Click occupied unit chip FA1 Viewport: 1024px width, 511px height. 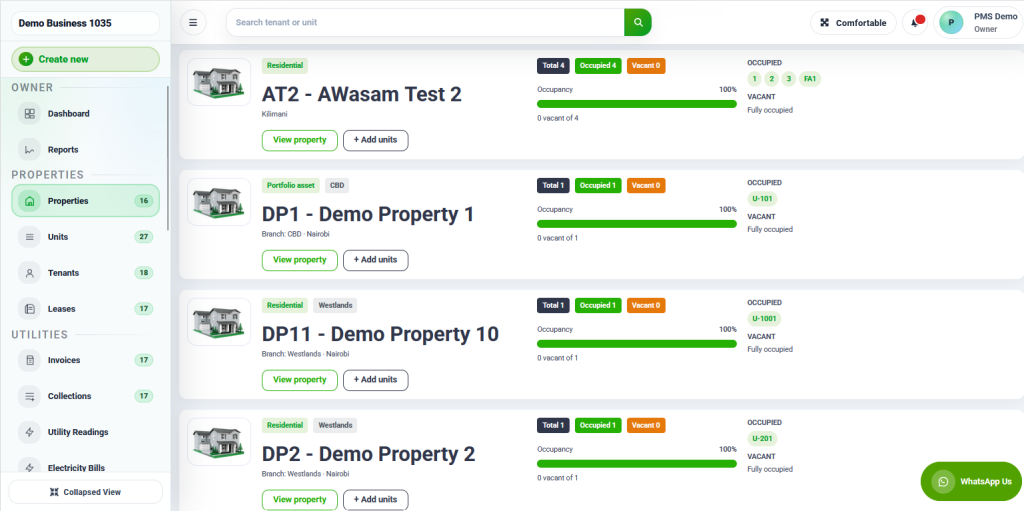pyautogui.click(x=810, y=79)
